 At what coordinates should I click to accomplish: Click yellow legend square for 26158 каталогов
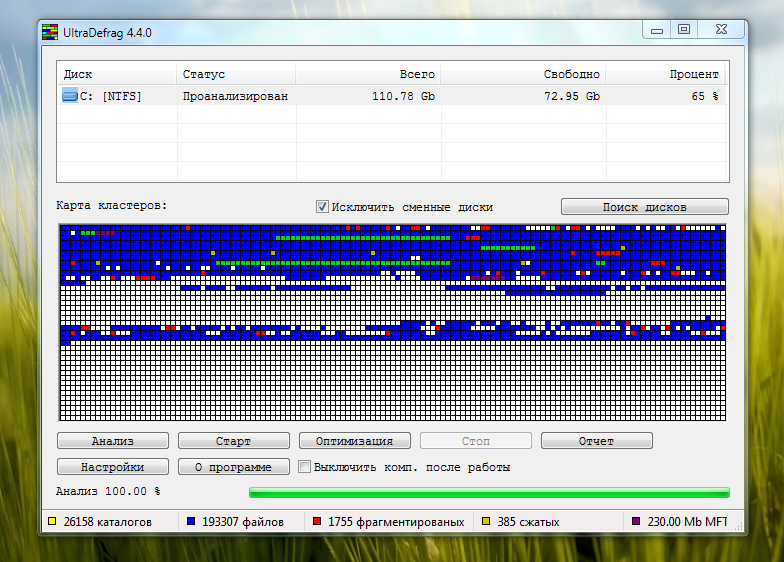pos(52,521)
